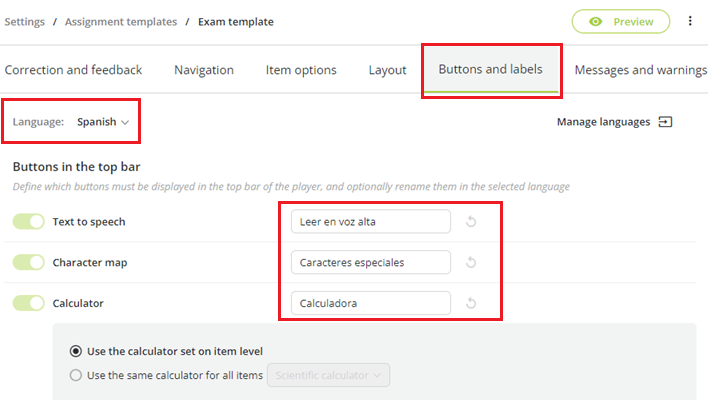708x400 pixels.
Task: Reset the Text to speech label
Action: 471,222
